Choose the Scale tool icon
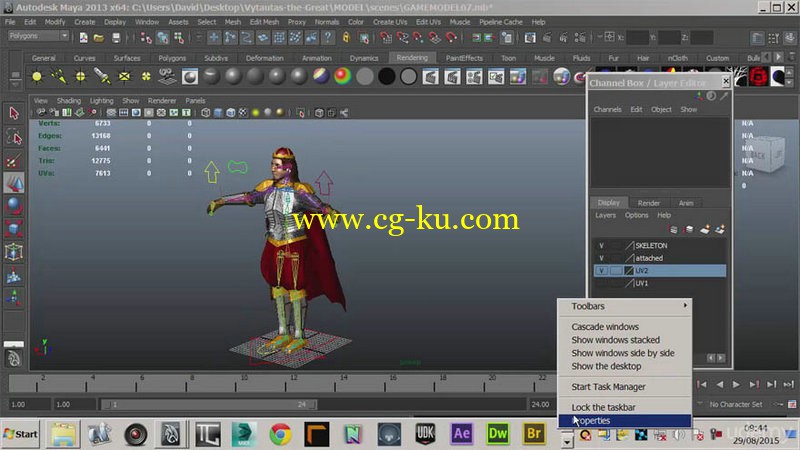Screen dimensions: 800x450 coord(14,229)
